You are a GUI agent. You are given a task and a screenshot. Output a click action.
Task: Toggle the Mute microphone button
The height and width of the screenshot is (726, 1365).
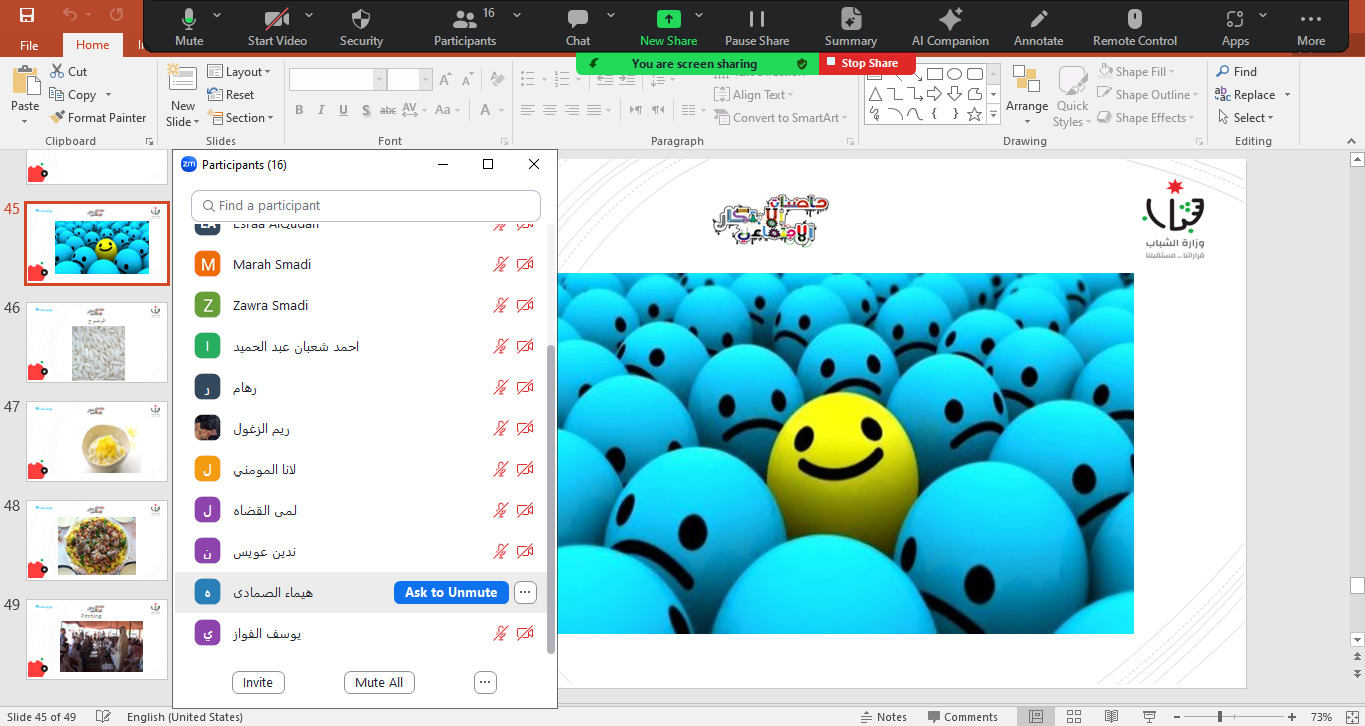(x=188, y=20)
